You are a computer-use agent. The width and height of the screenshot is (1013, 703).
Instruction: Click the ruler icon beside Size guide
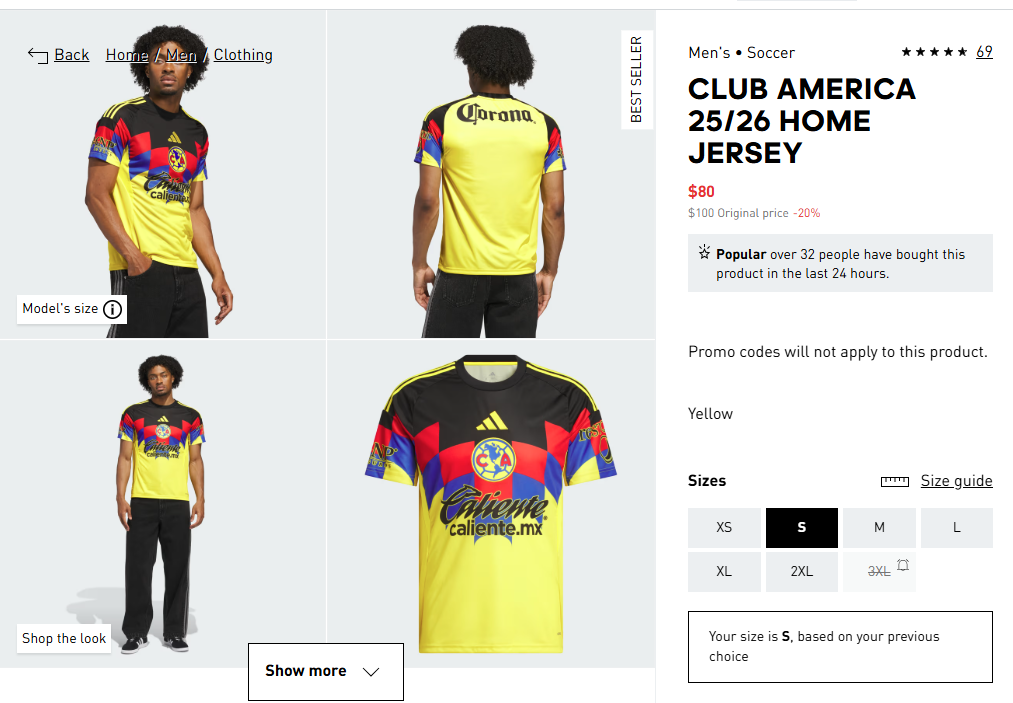coord(895,481)
